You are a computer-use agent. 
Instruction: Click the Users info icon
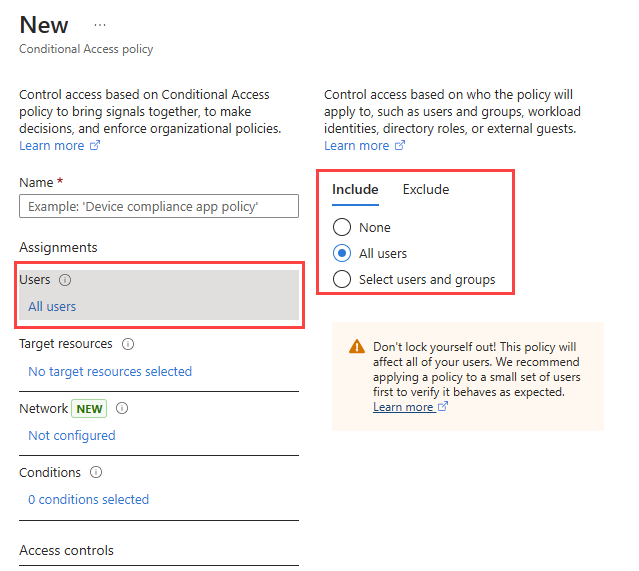point(65,280)
